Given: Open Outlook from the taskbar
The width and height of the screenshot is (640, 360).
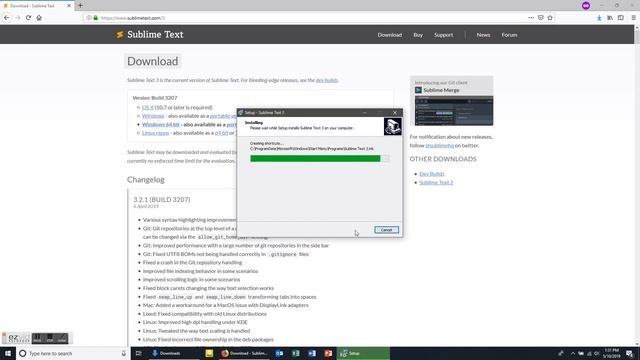Looking at the screenshot, I should (279, 353).
